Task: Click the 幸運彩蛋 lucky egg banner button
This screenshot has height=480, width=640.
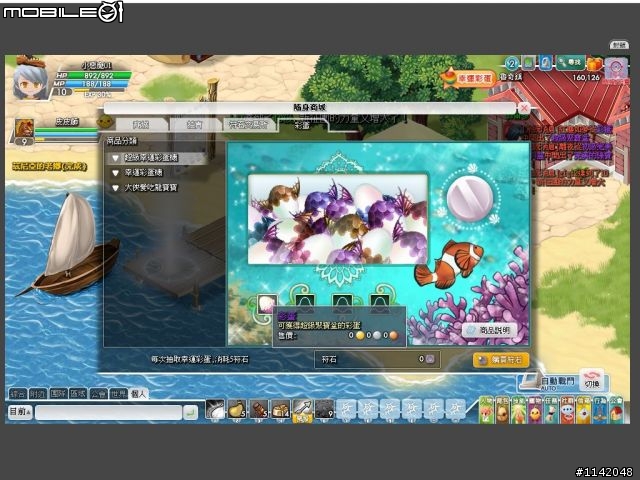Action: (x=469, y=78)
